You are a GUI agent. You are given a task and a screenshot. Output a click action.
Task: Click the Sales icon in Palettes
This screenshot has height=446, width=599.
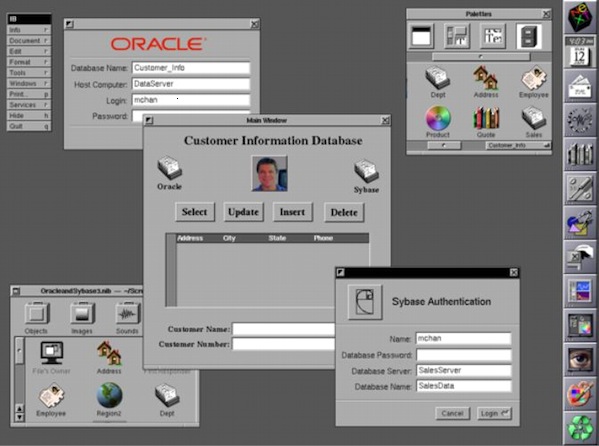pos(534,118)
